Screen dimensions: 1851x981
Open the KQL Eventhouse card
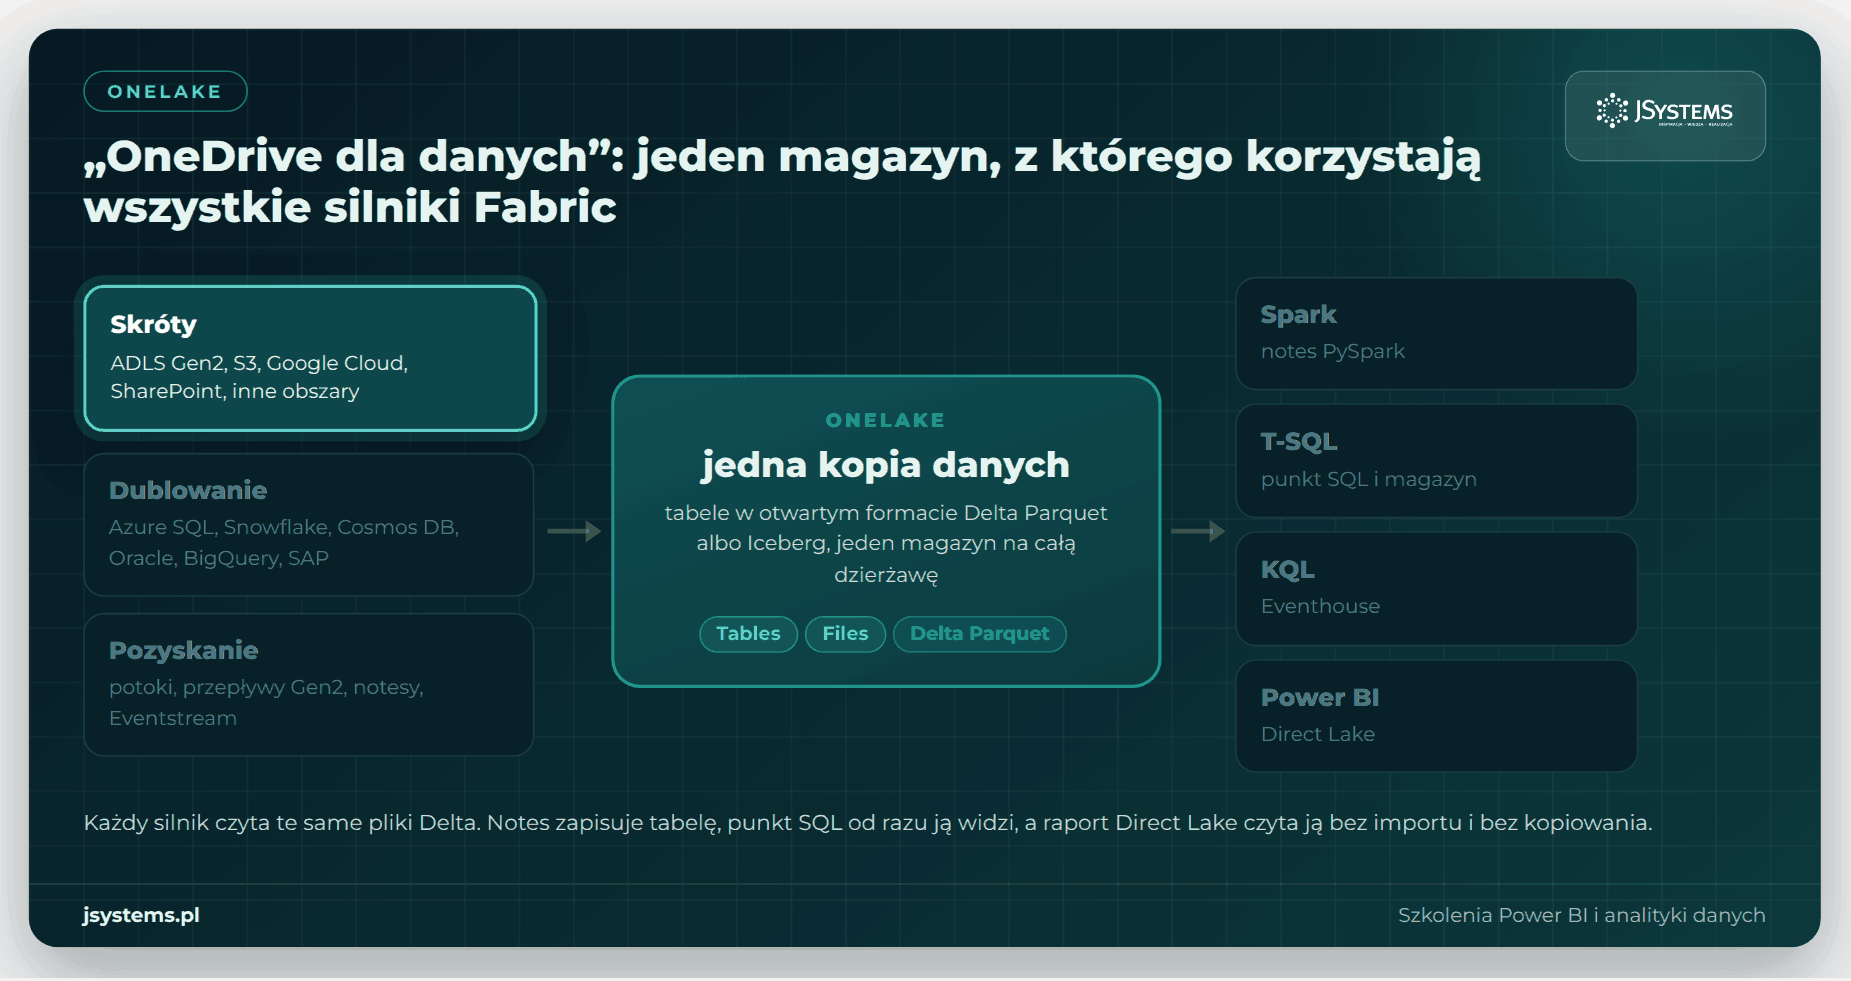point(1436,589)
